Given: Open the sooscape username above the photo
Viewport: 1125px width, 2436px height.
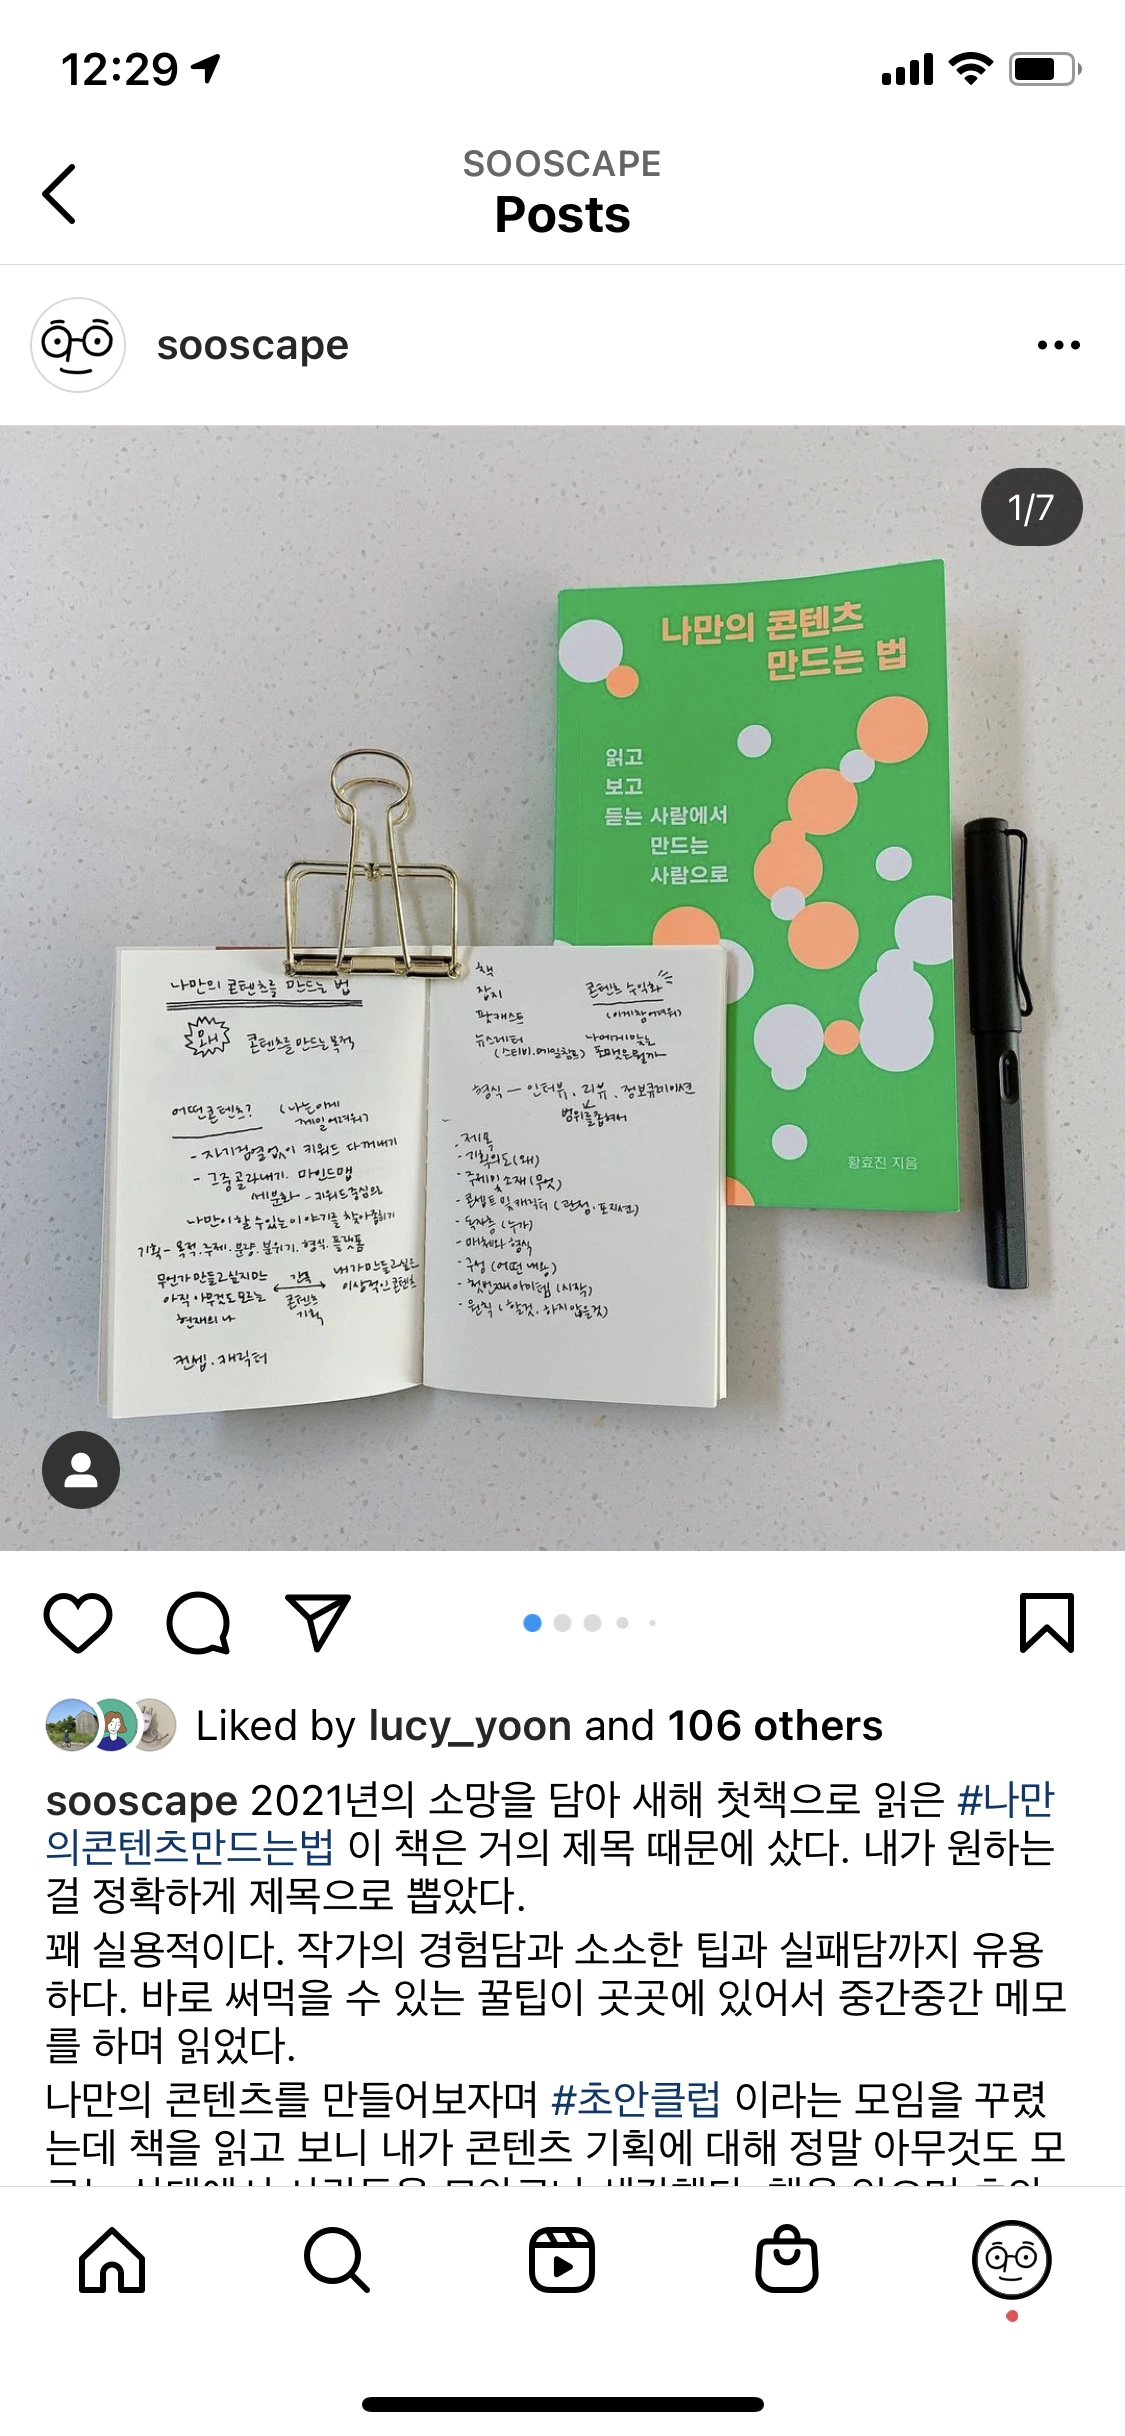Looking at the screenshot, I should (x=253, y=345).
